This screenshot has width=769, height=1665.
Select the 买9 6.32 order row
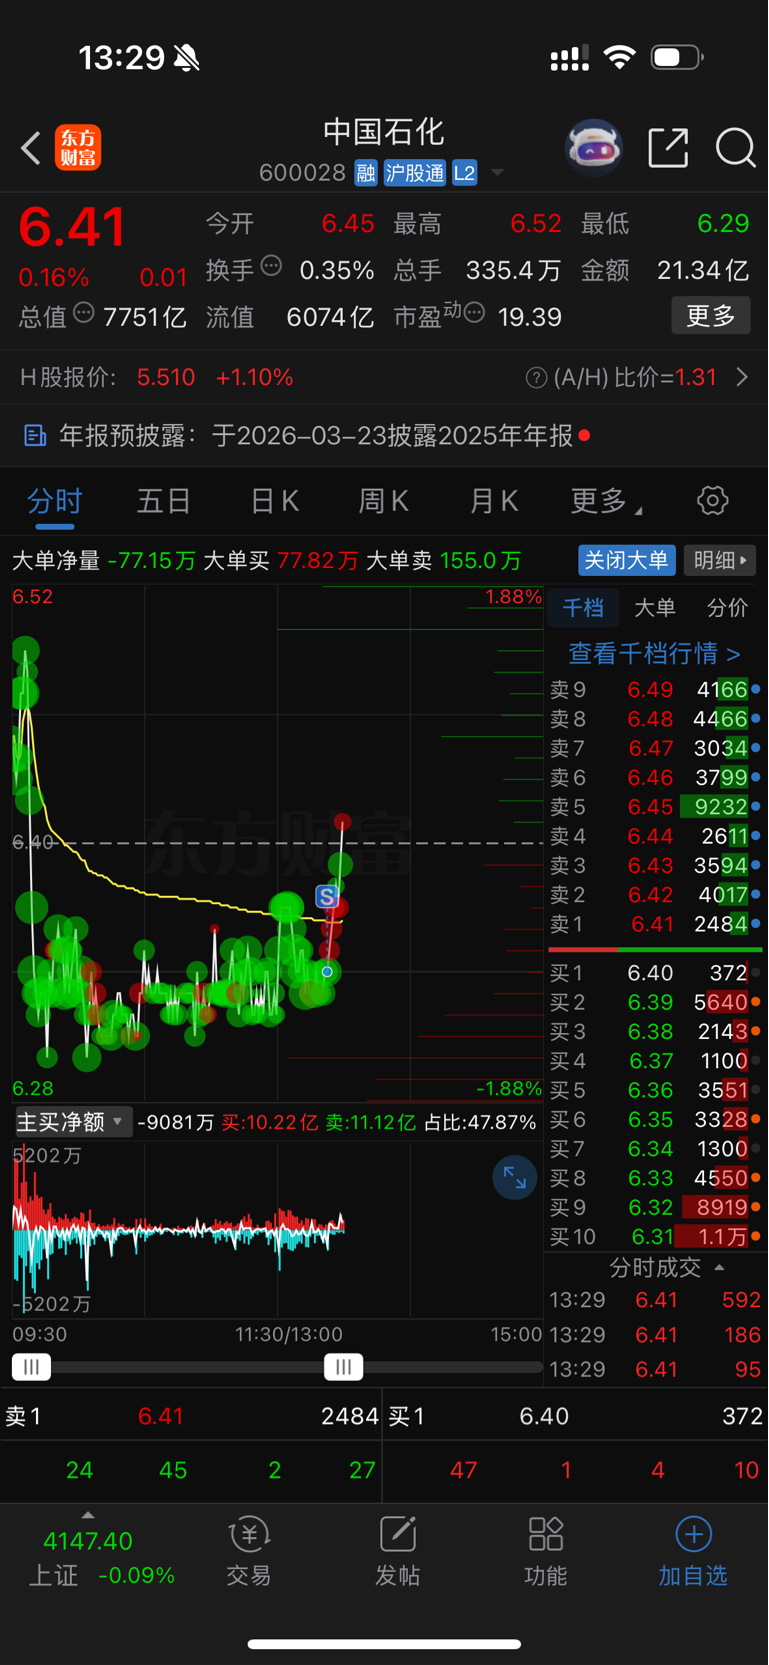pos(655,1207)
